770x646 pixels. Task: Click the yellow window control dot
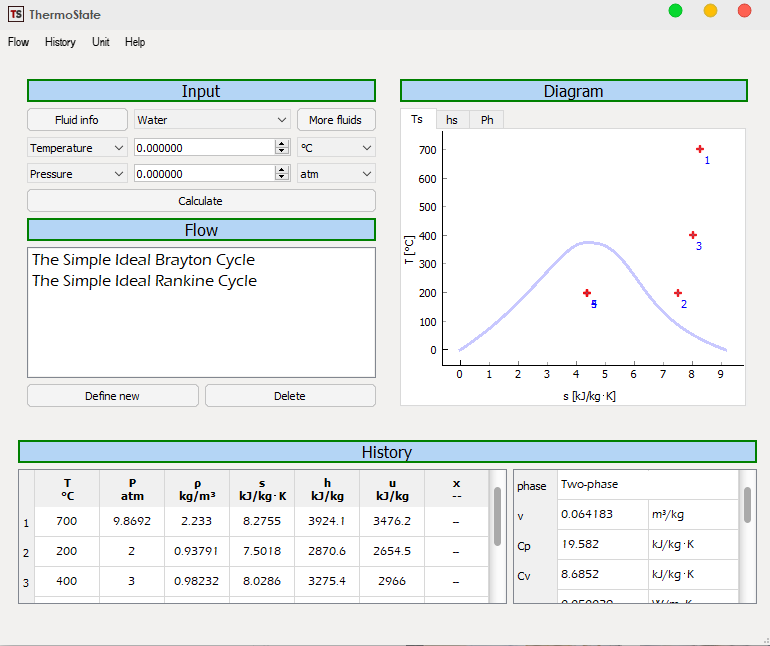(x=710, y=11)
